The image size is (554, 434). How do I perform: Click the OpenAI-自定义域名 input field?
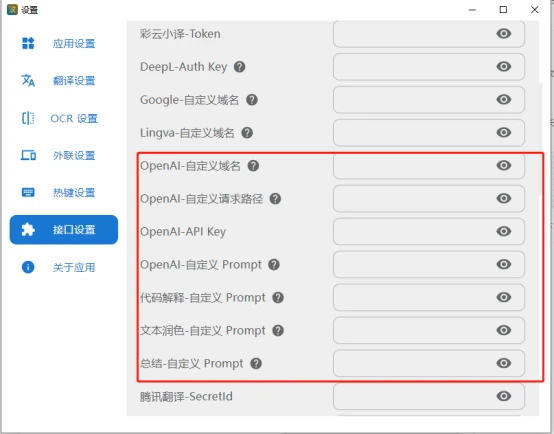(x=429, y=165)
